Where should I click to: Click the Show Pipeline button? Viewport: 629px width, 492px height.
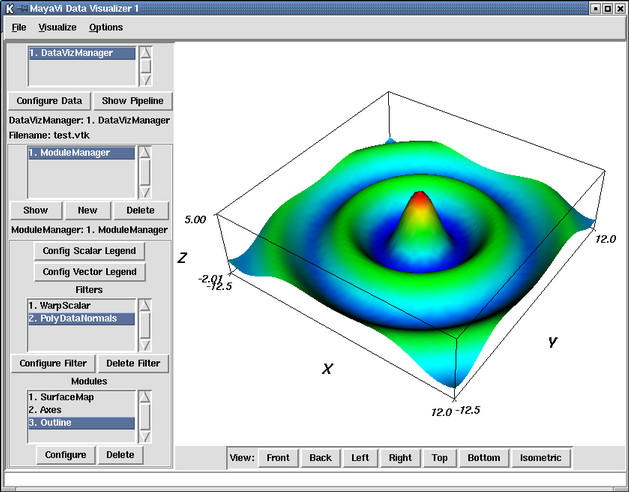(x=132, y=101)
